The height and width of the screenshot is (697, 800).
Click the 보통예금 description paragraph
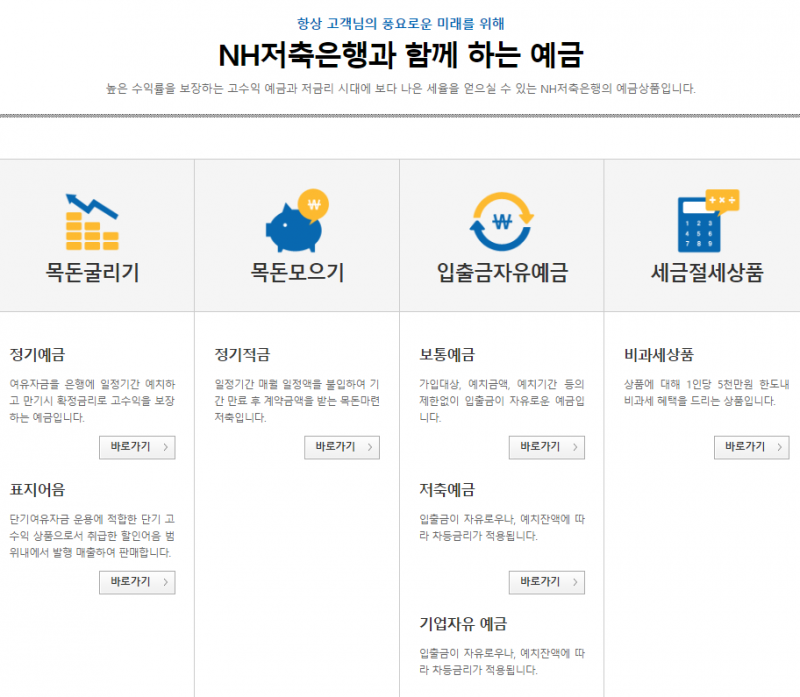[502, 401]
